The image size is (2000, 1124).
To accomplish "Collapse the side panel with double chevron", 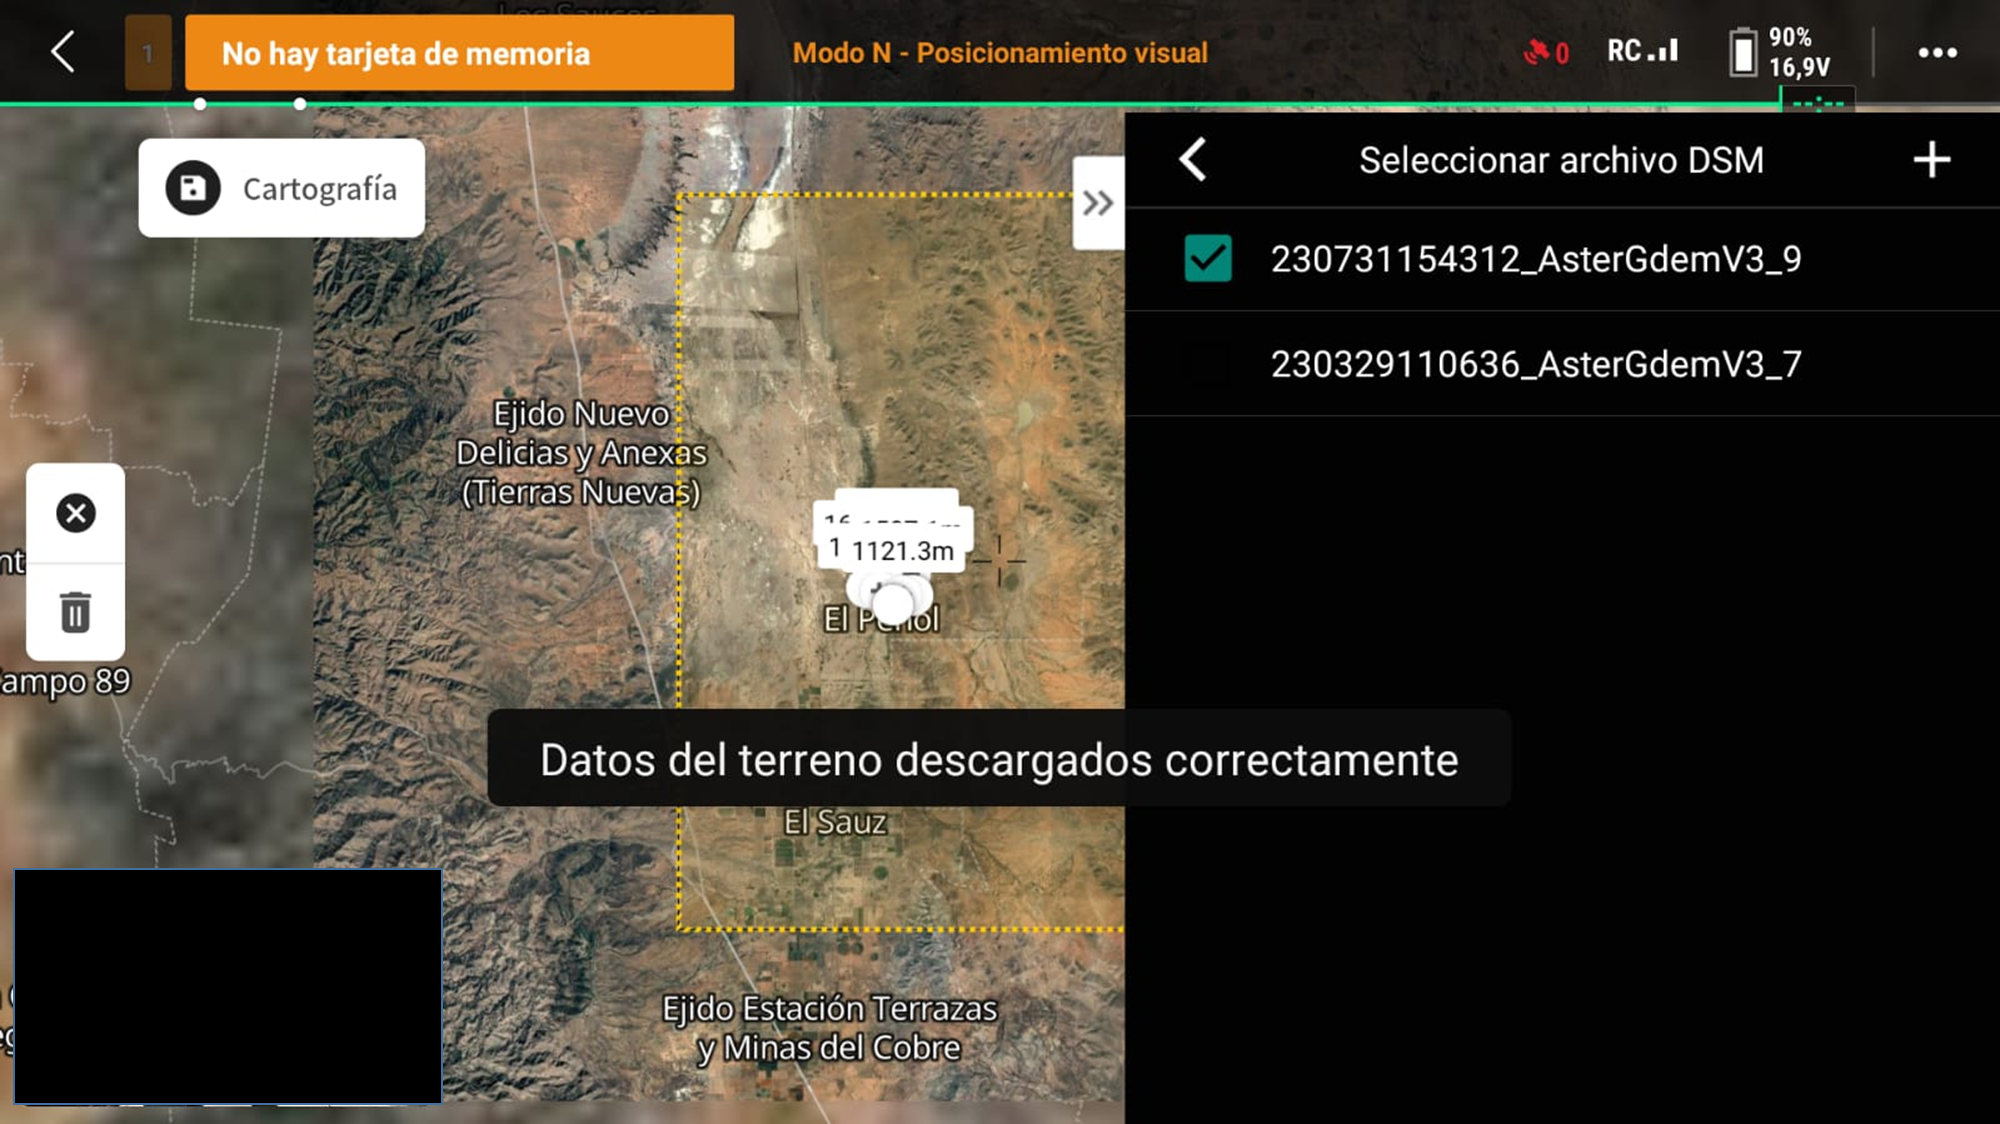I will 1098,203.
